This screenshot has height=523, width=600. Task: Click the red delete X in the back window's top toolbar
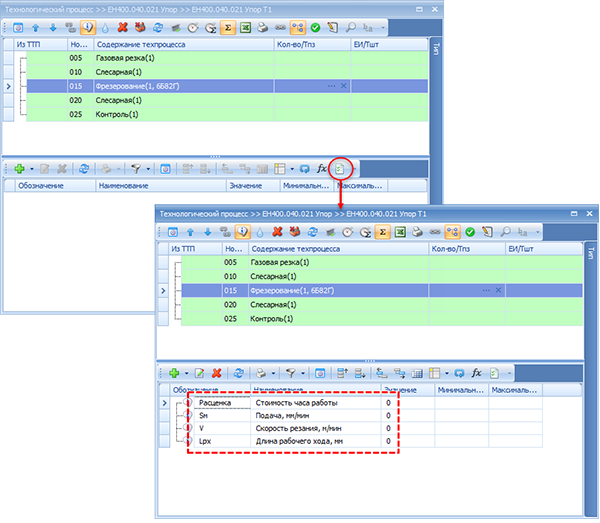coord(122,28)
